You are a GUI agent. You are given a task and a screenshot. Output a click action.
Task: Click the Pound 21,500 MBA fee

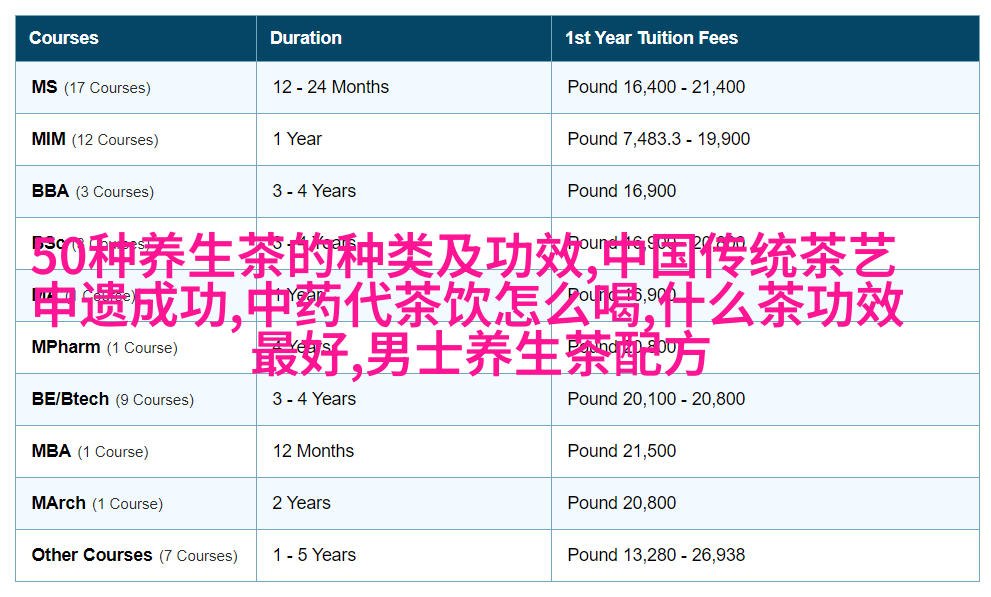(621, 451)
